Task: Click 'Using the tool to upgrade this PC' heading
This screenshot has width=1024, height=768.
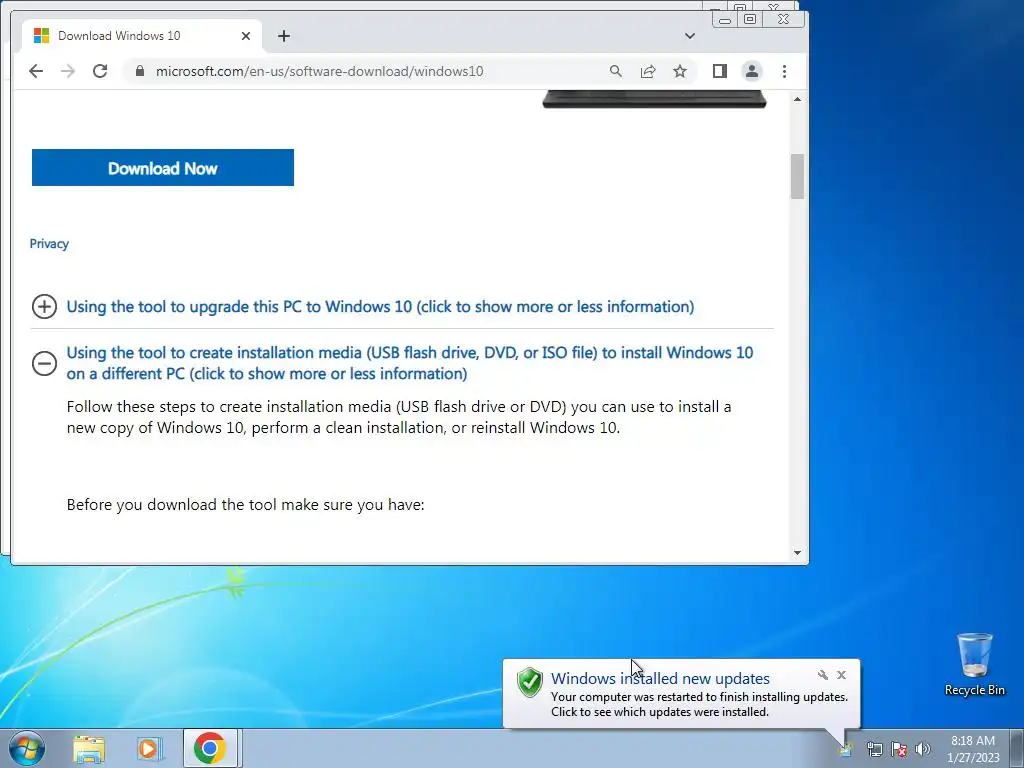Action: 380,306
